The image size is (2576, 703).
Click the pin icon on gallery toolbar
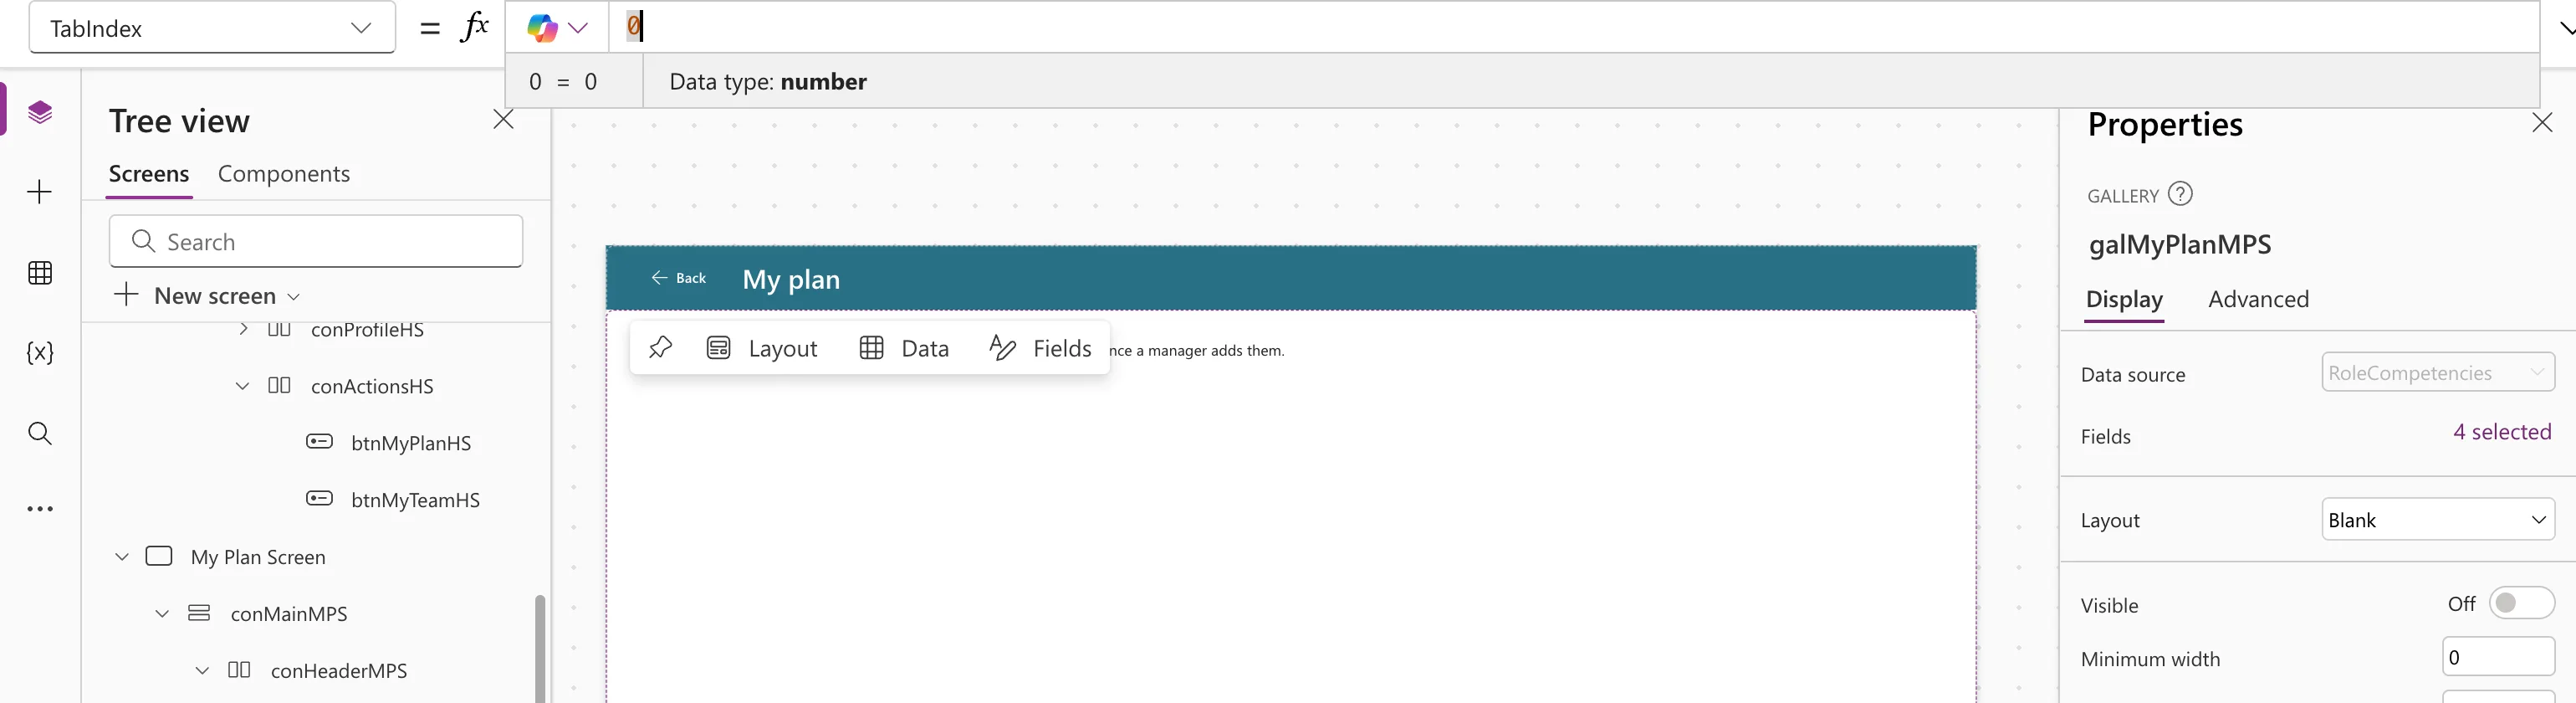point(660,347)
